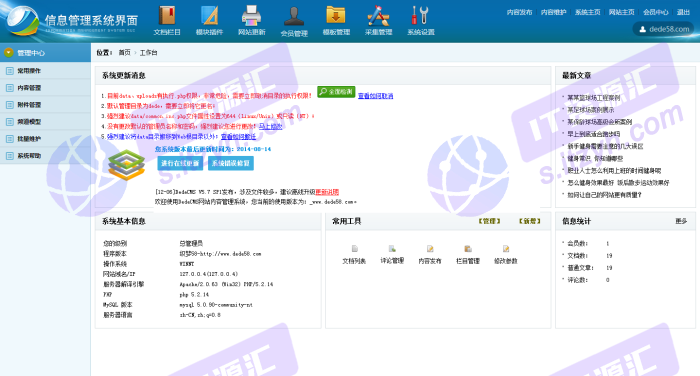This screenshot has height=376, width=700.
Task: Click the 内容发布 tool icon
Action: click(430, 249)
